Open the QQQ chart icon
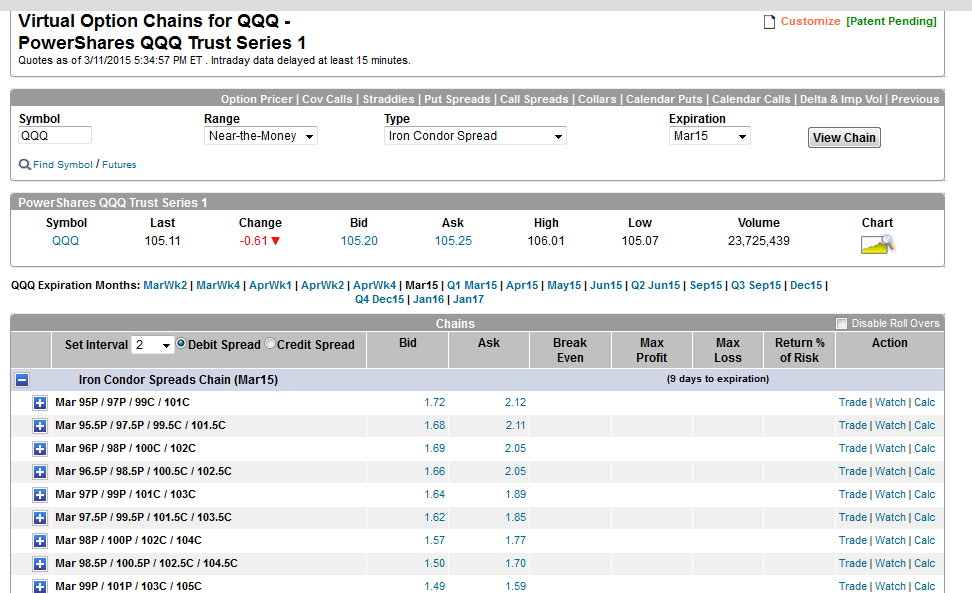 pos(876,243)
